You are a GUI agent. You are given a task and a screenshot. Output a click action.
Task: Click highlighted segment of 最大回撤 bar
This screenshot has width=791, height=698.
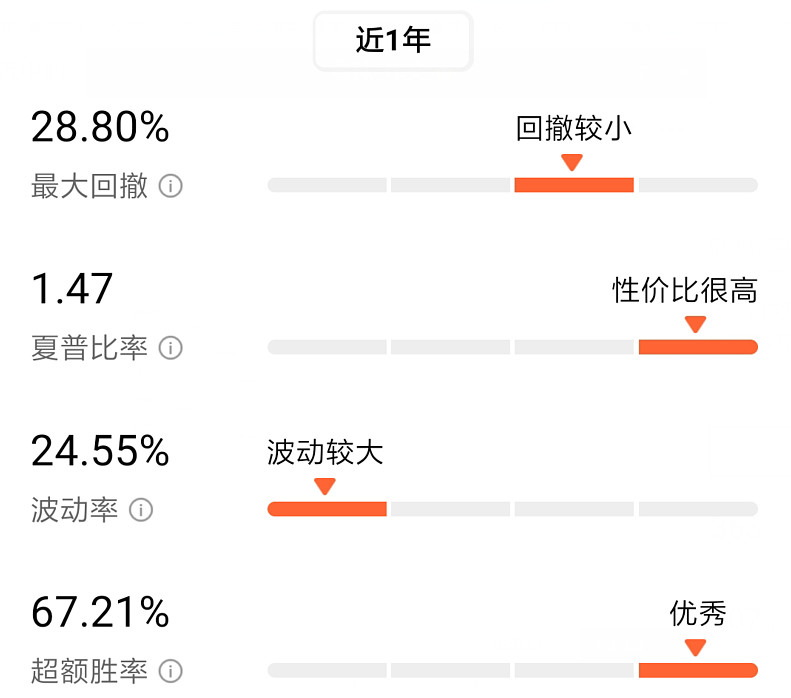[574, 185]
